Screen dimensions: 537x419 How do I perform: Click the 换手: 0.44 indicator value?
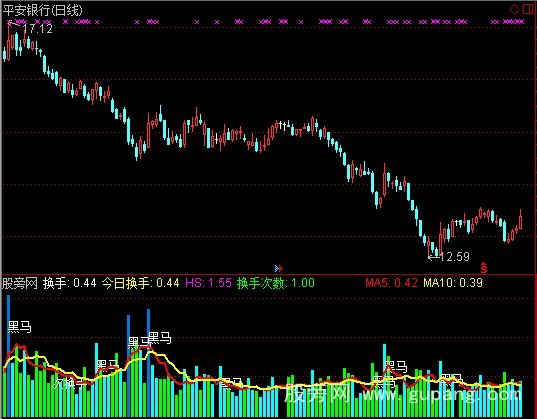[70, 283]
